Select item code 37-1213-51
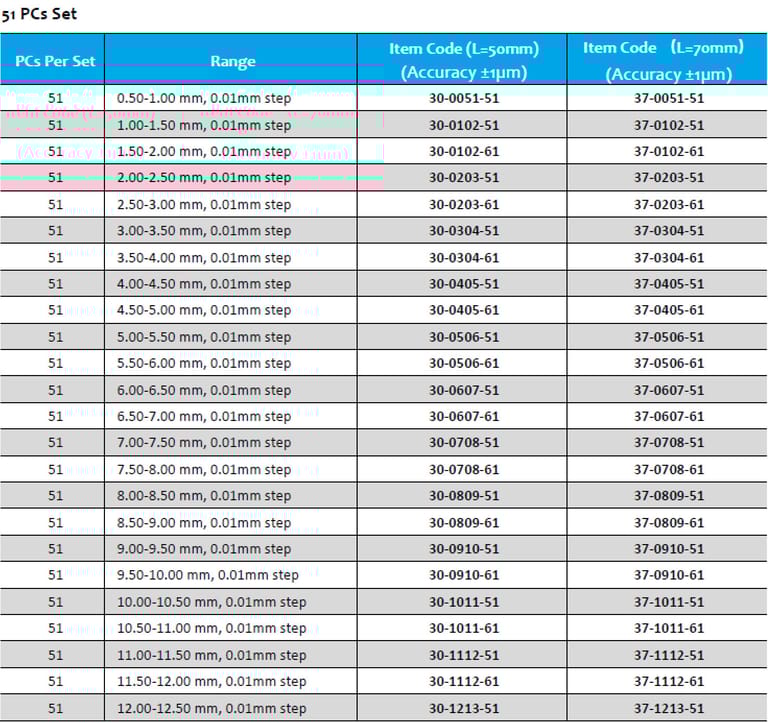The width and height of the screenshot is (768, 723). click(x=668, y=708)
